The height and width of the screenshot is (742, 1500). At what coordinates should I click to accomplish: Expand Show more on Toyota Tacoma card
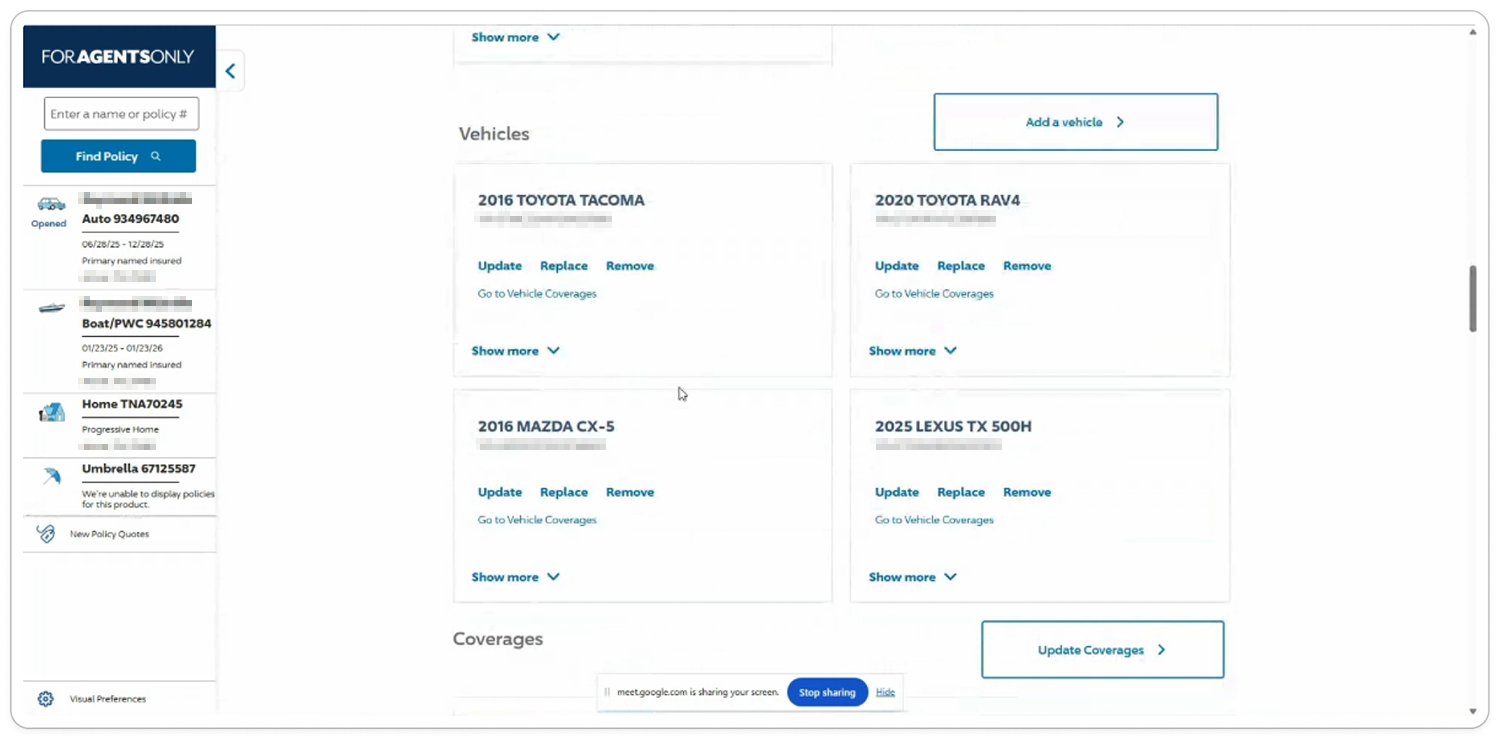coord(515,351)
